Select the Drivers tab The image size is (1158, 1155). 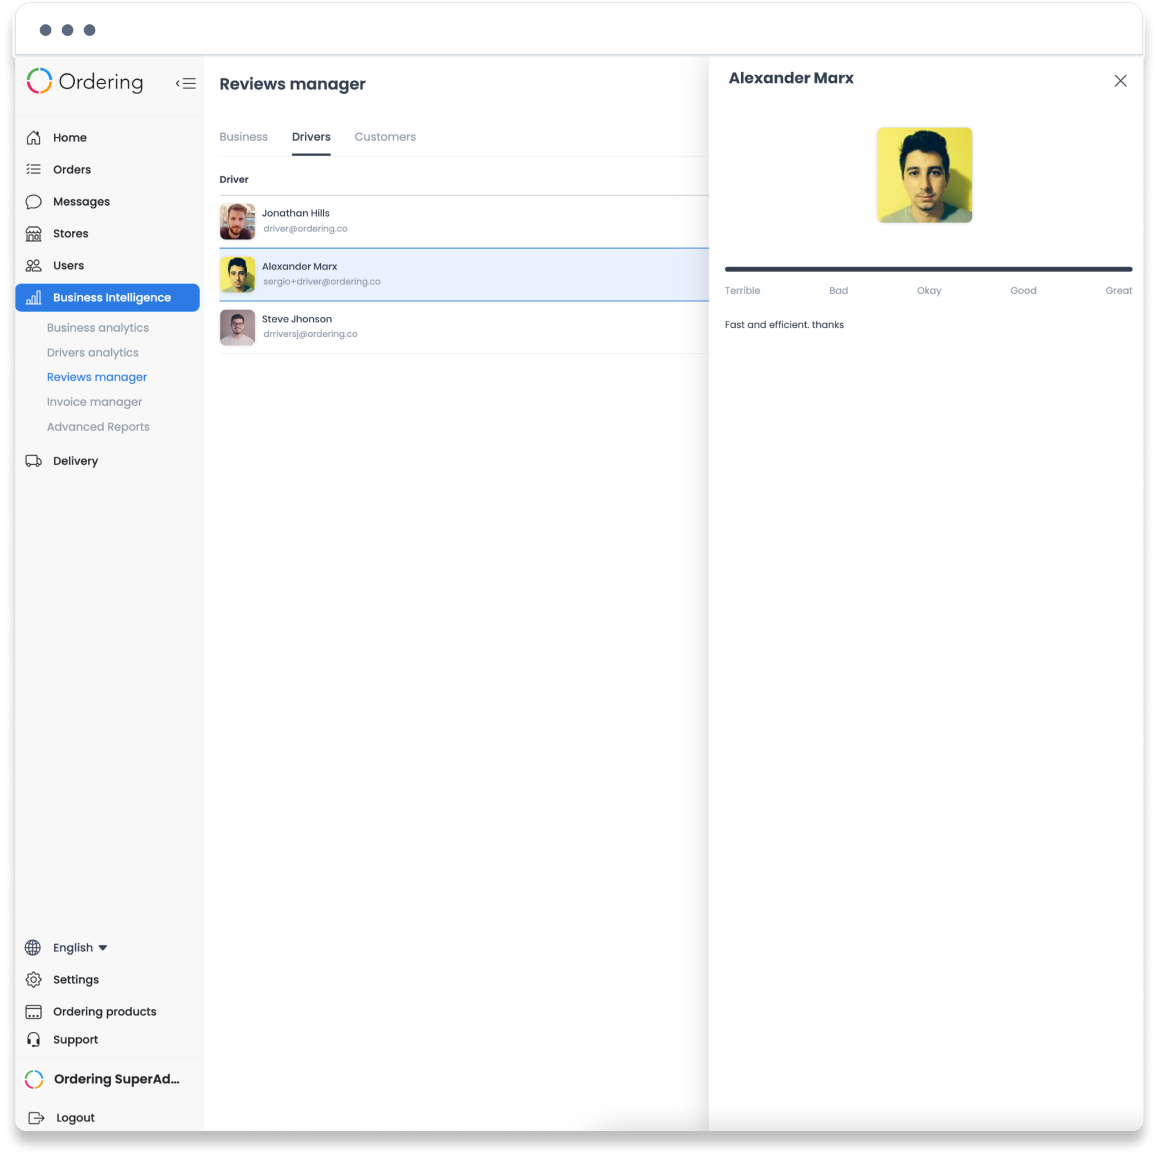coord(311,137)
